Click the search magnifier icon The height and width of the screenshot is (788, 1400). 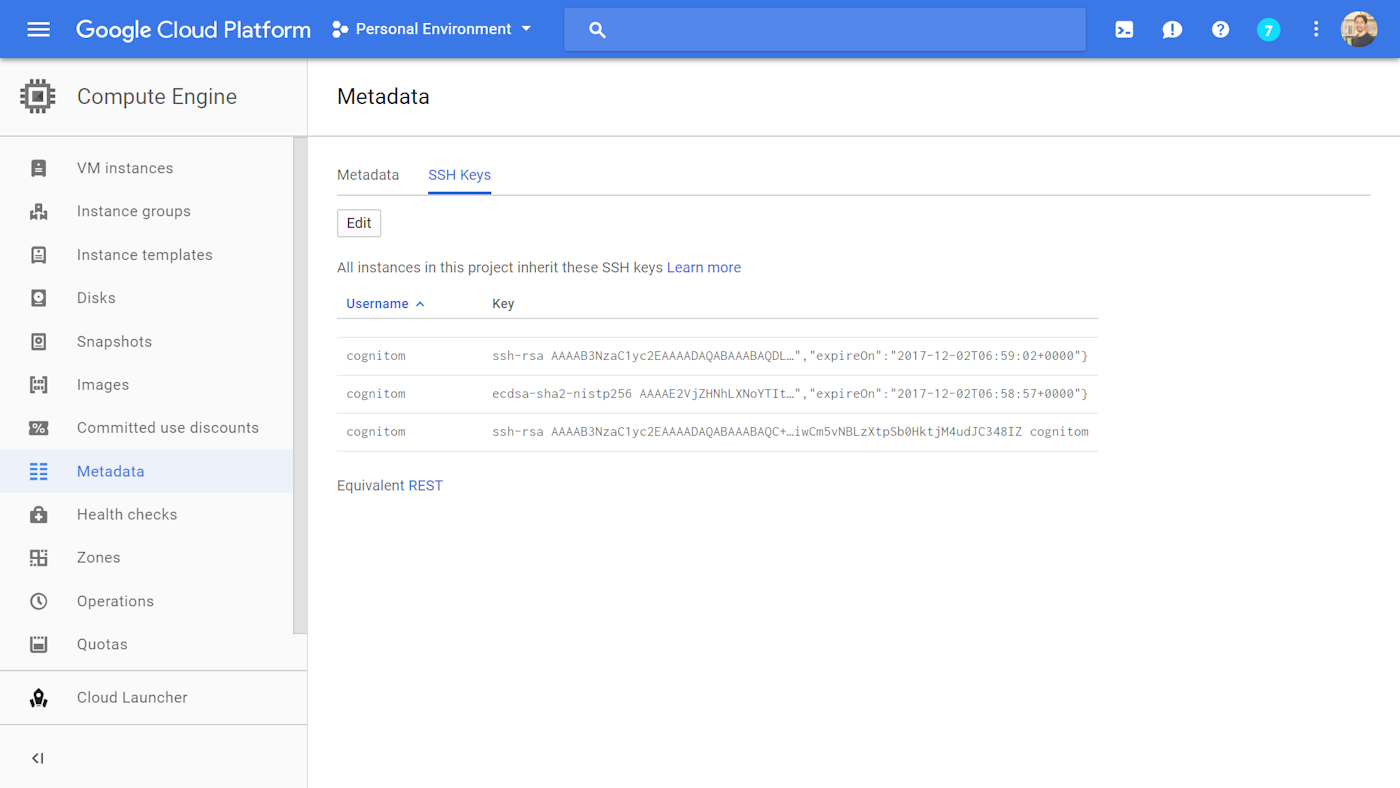coord(597,30)
